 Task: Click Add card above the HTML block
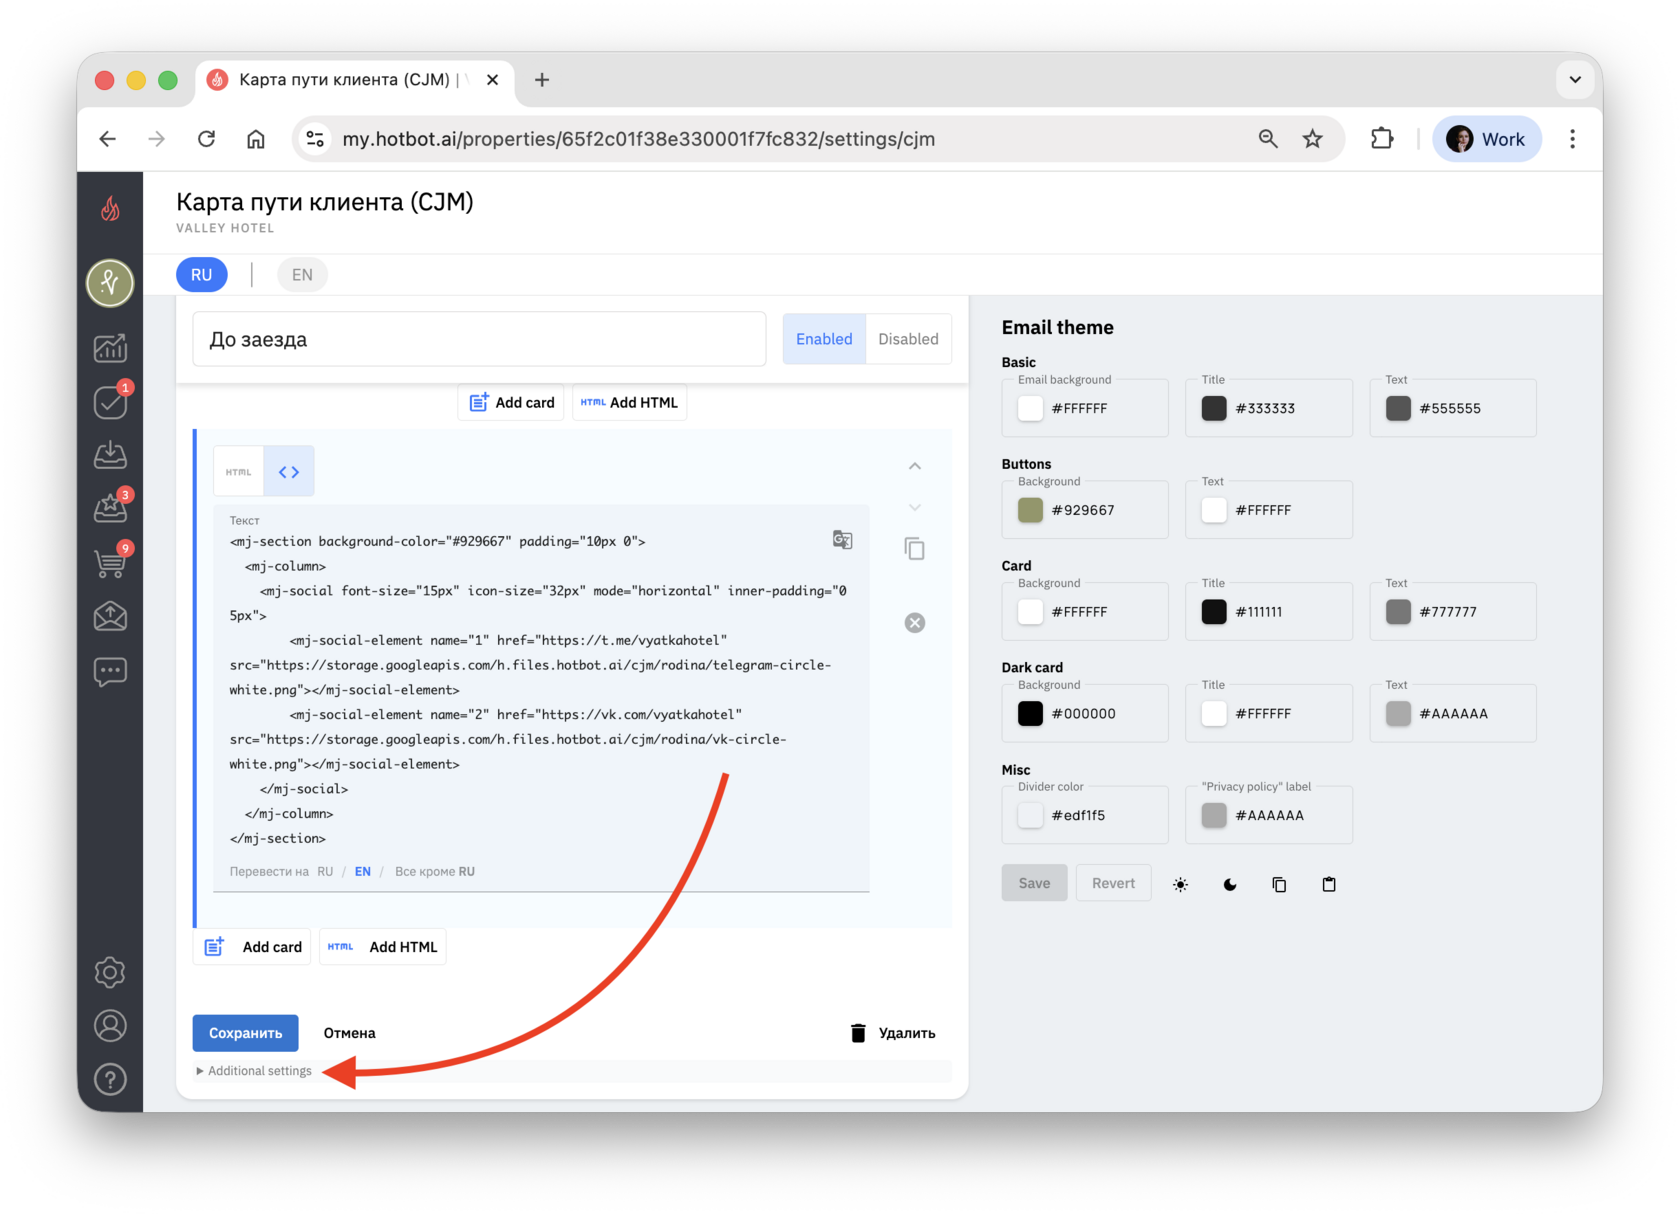click(511, 403)
